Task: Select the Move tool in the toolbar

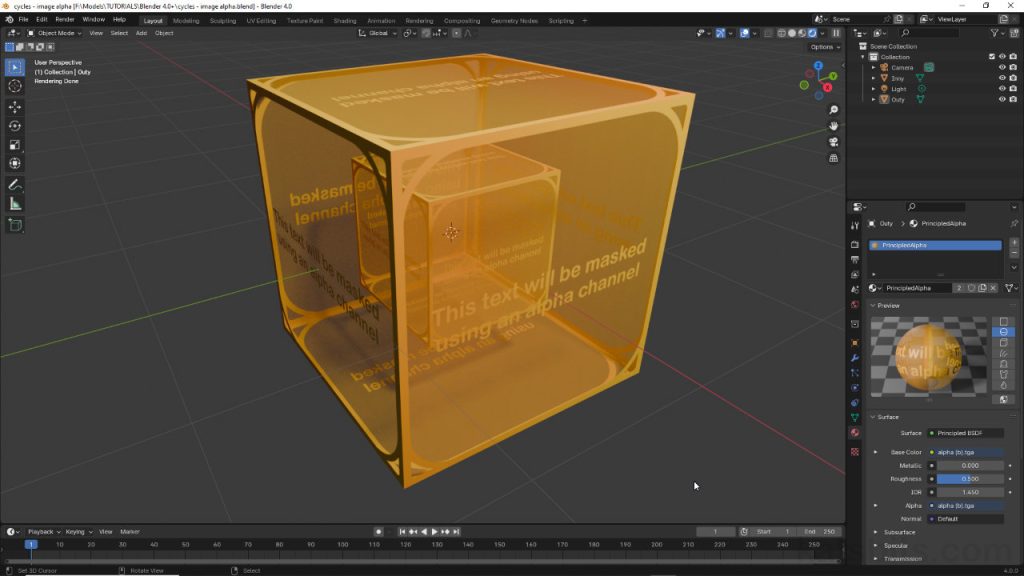Action: point(14,109)
